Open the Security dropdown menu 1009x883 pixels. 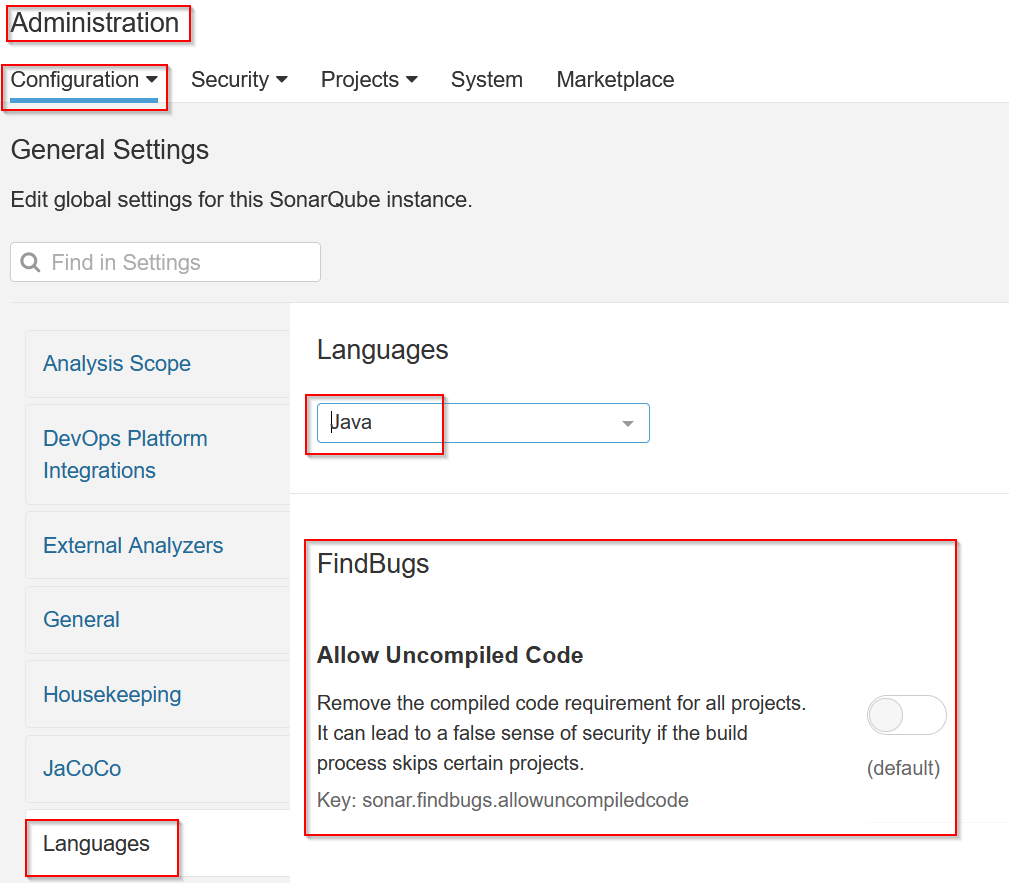coord(239,79)
